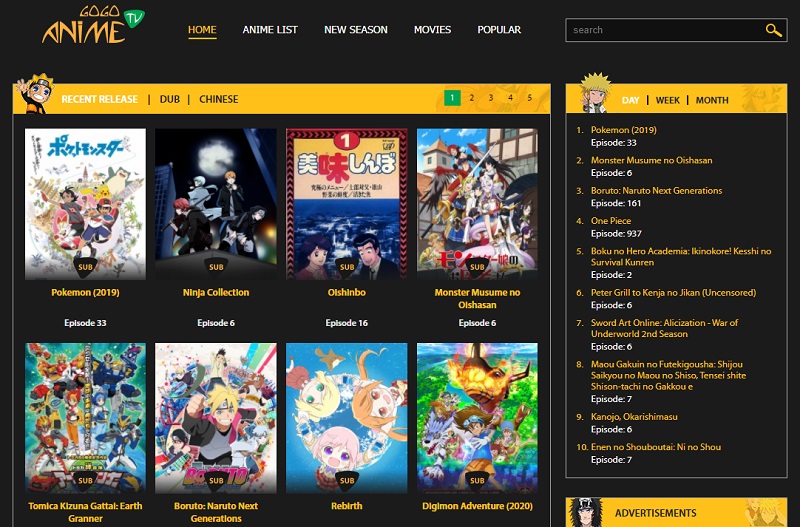
Task: Click the Digimon Adventure (2020) title link
Action: click(x=477, y=506)
